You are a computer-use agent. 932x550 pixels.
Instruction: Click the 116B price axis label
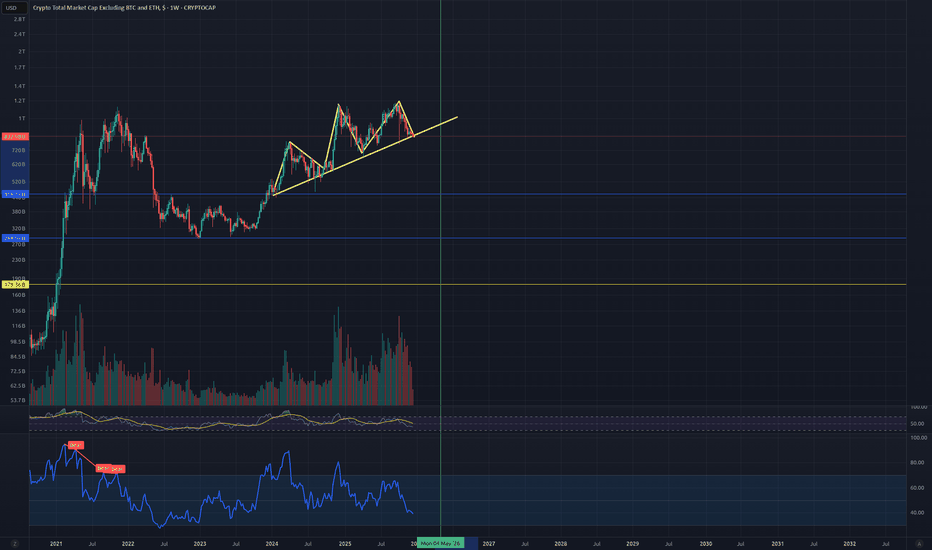pos(19,326)
